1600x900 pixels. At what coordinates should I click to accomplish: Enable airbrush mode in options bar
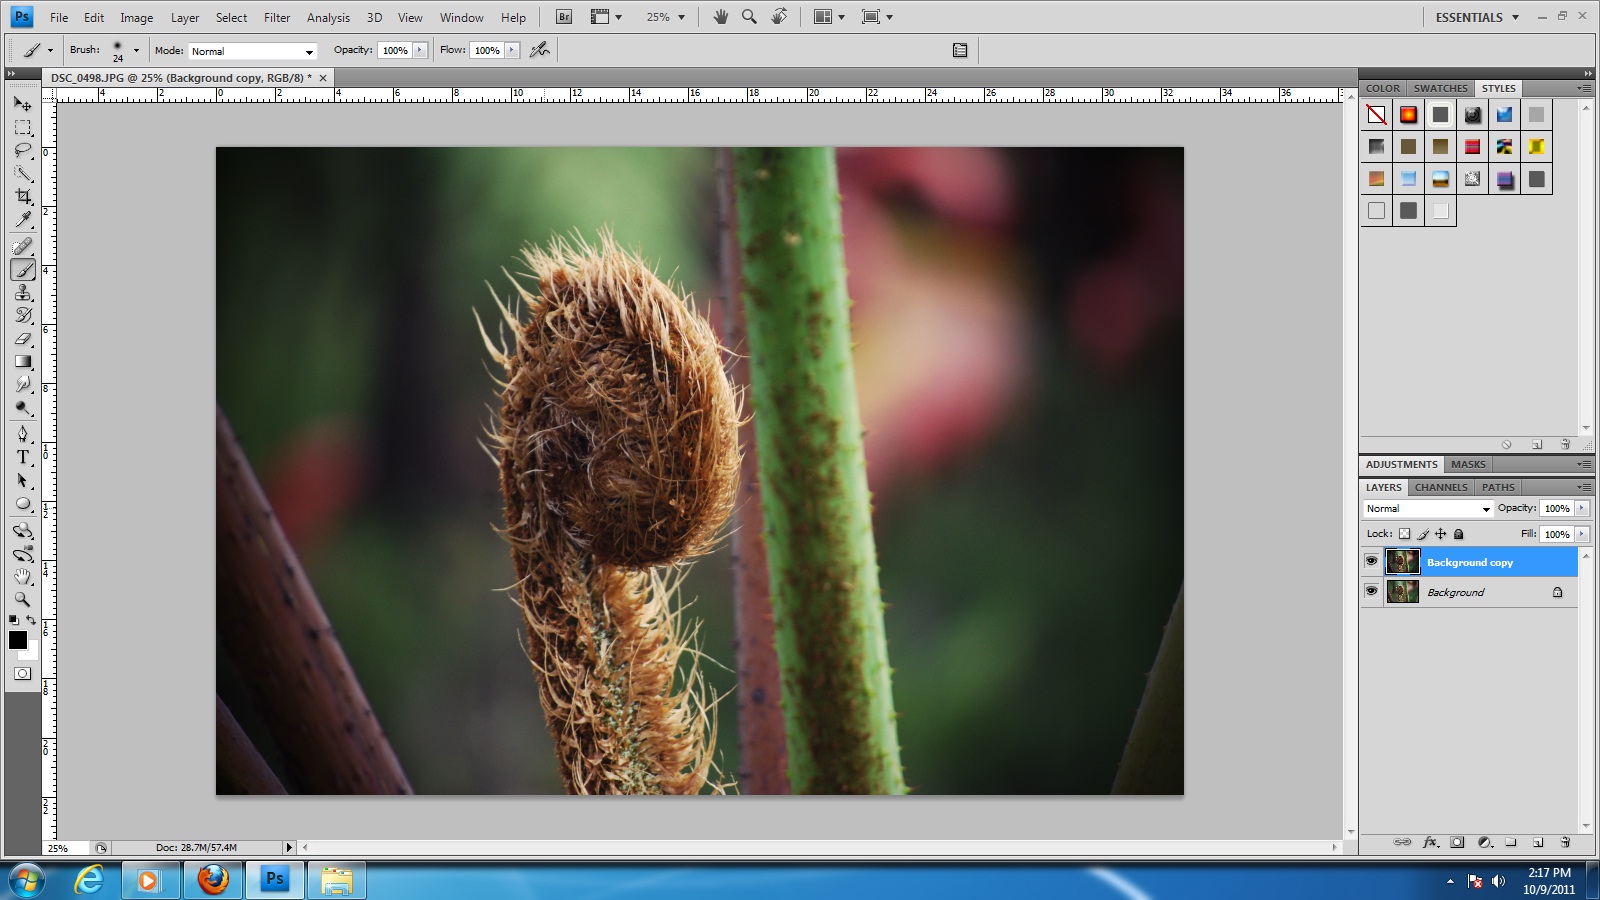click(540, 50)
